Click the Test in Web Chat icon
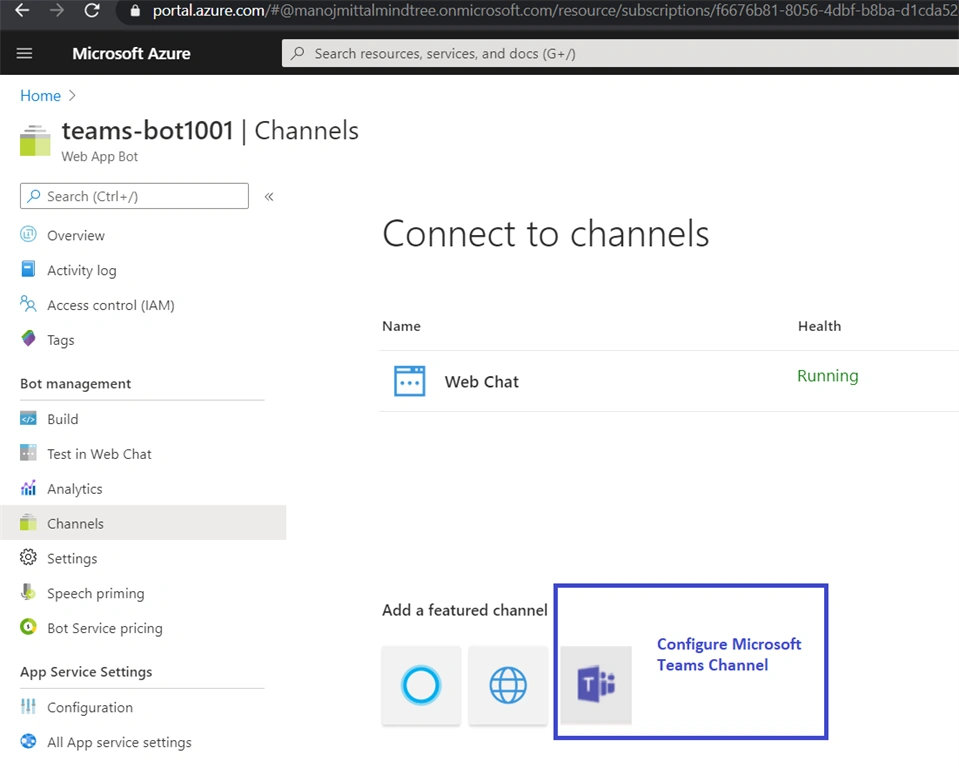The width and height of the screenshot is (959, 768). (28, 452)
